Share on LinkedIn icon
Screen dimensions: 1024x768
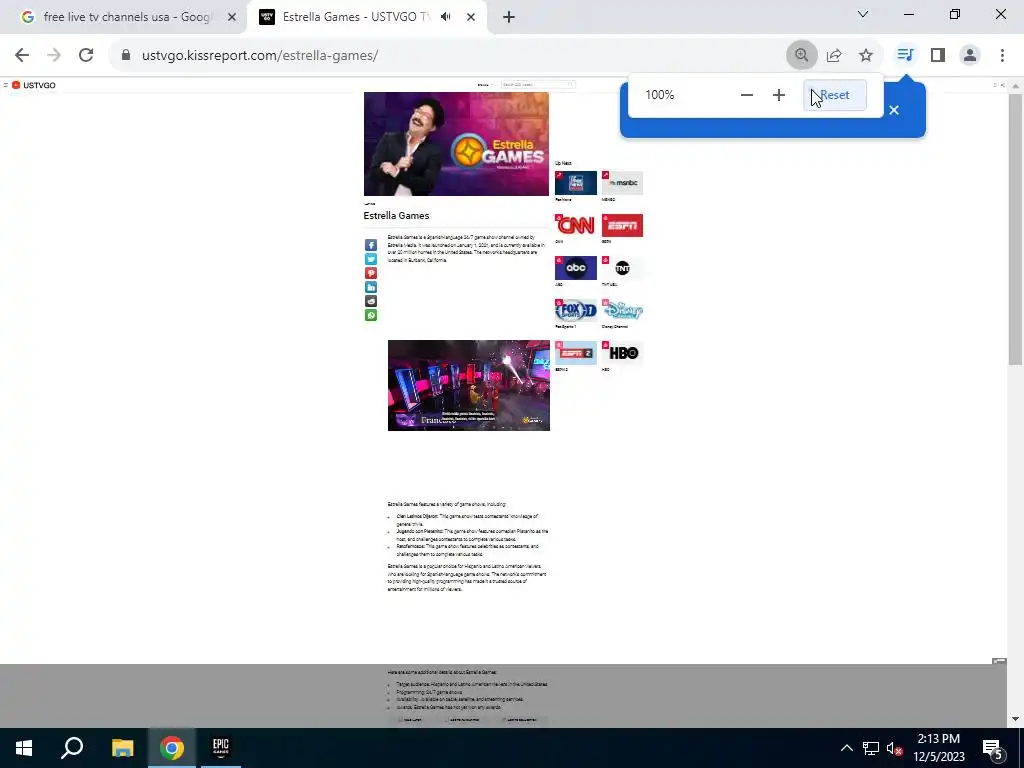point(371,287)
